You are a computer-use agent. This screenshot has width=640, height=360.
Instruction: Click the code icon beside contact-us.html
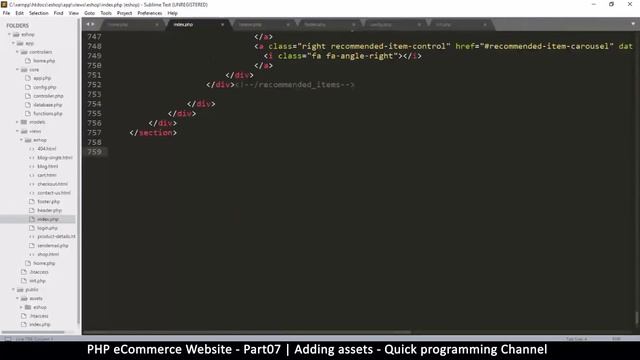pos(32,193)
